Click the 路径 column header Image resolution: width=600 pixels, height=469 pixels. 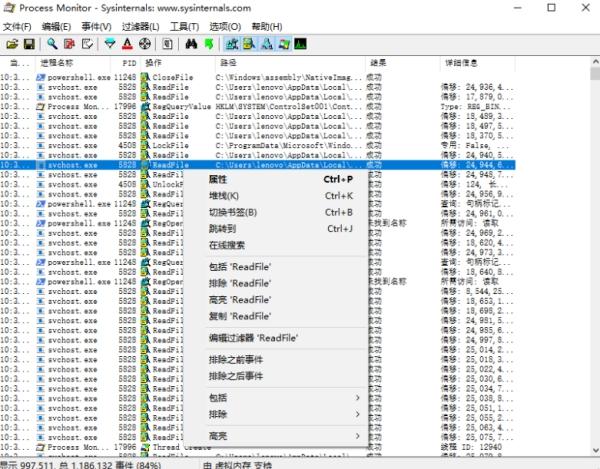tap(289, 63)
